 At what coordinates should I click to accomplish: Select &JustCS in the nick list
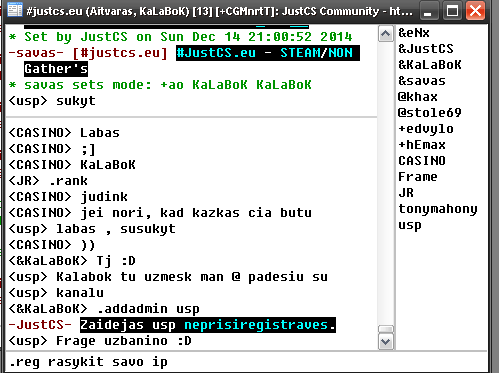426,49
